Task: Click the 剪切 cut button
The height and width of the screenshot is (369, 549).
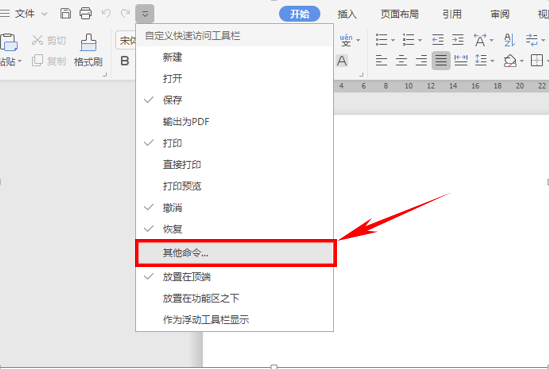Action: tap(49, 40)
